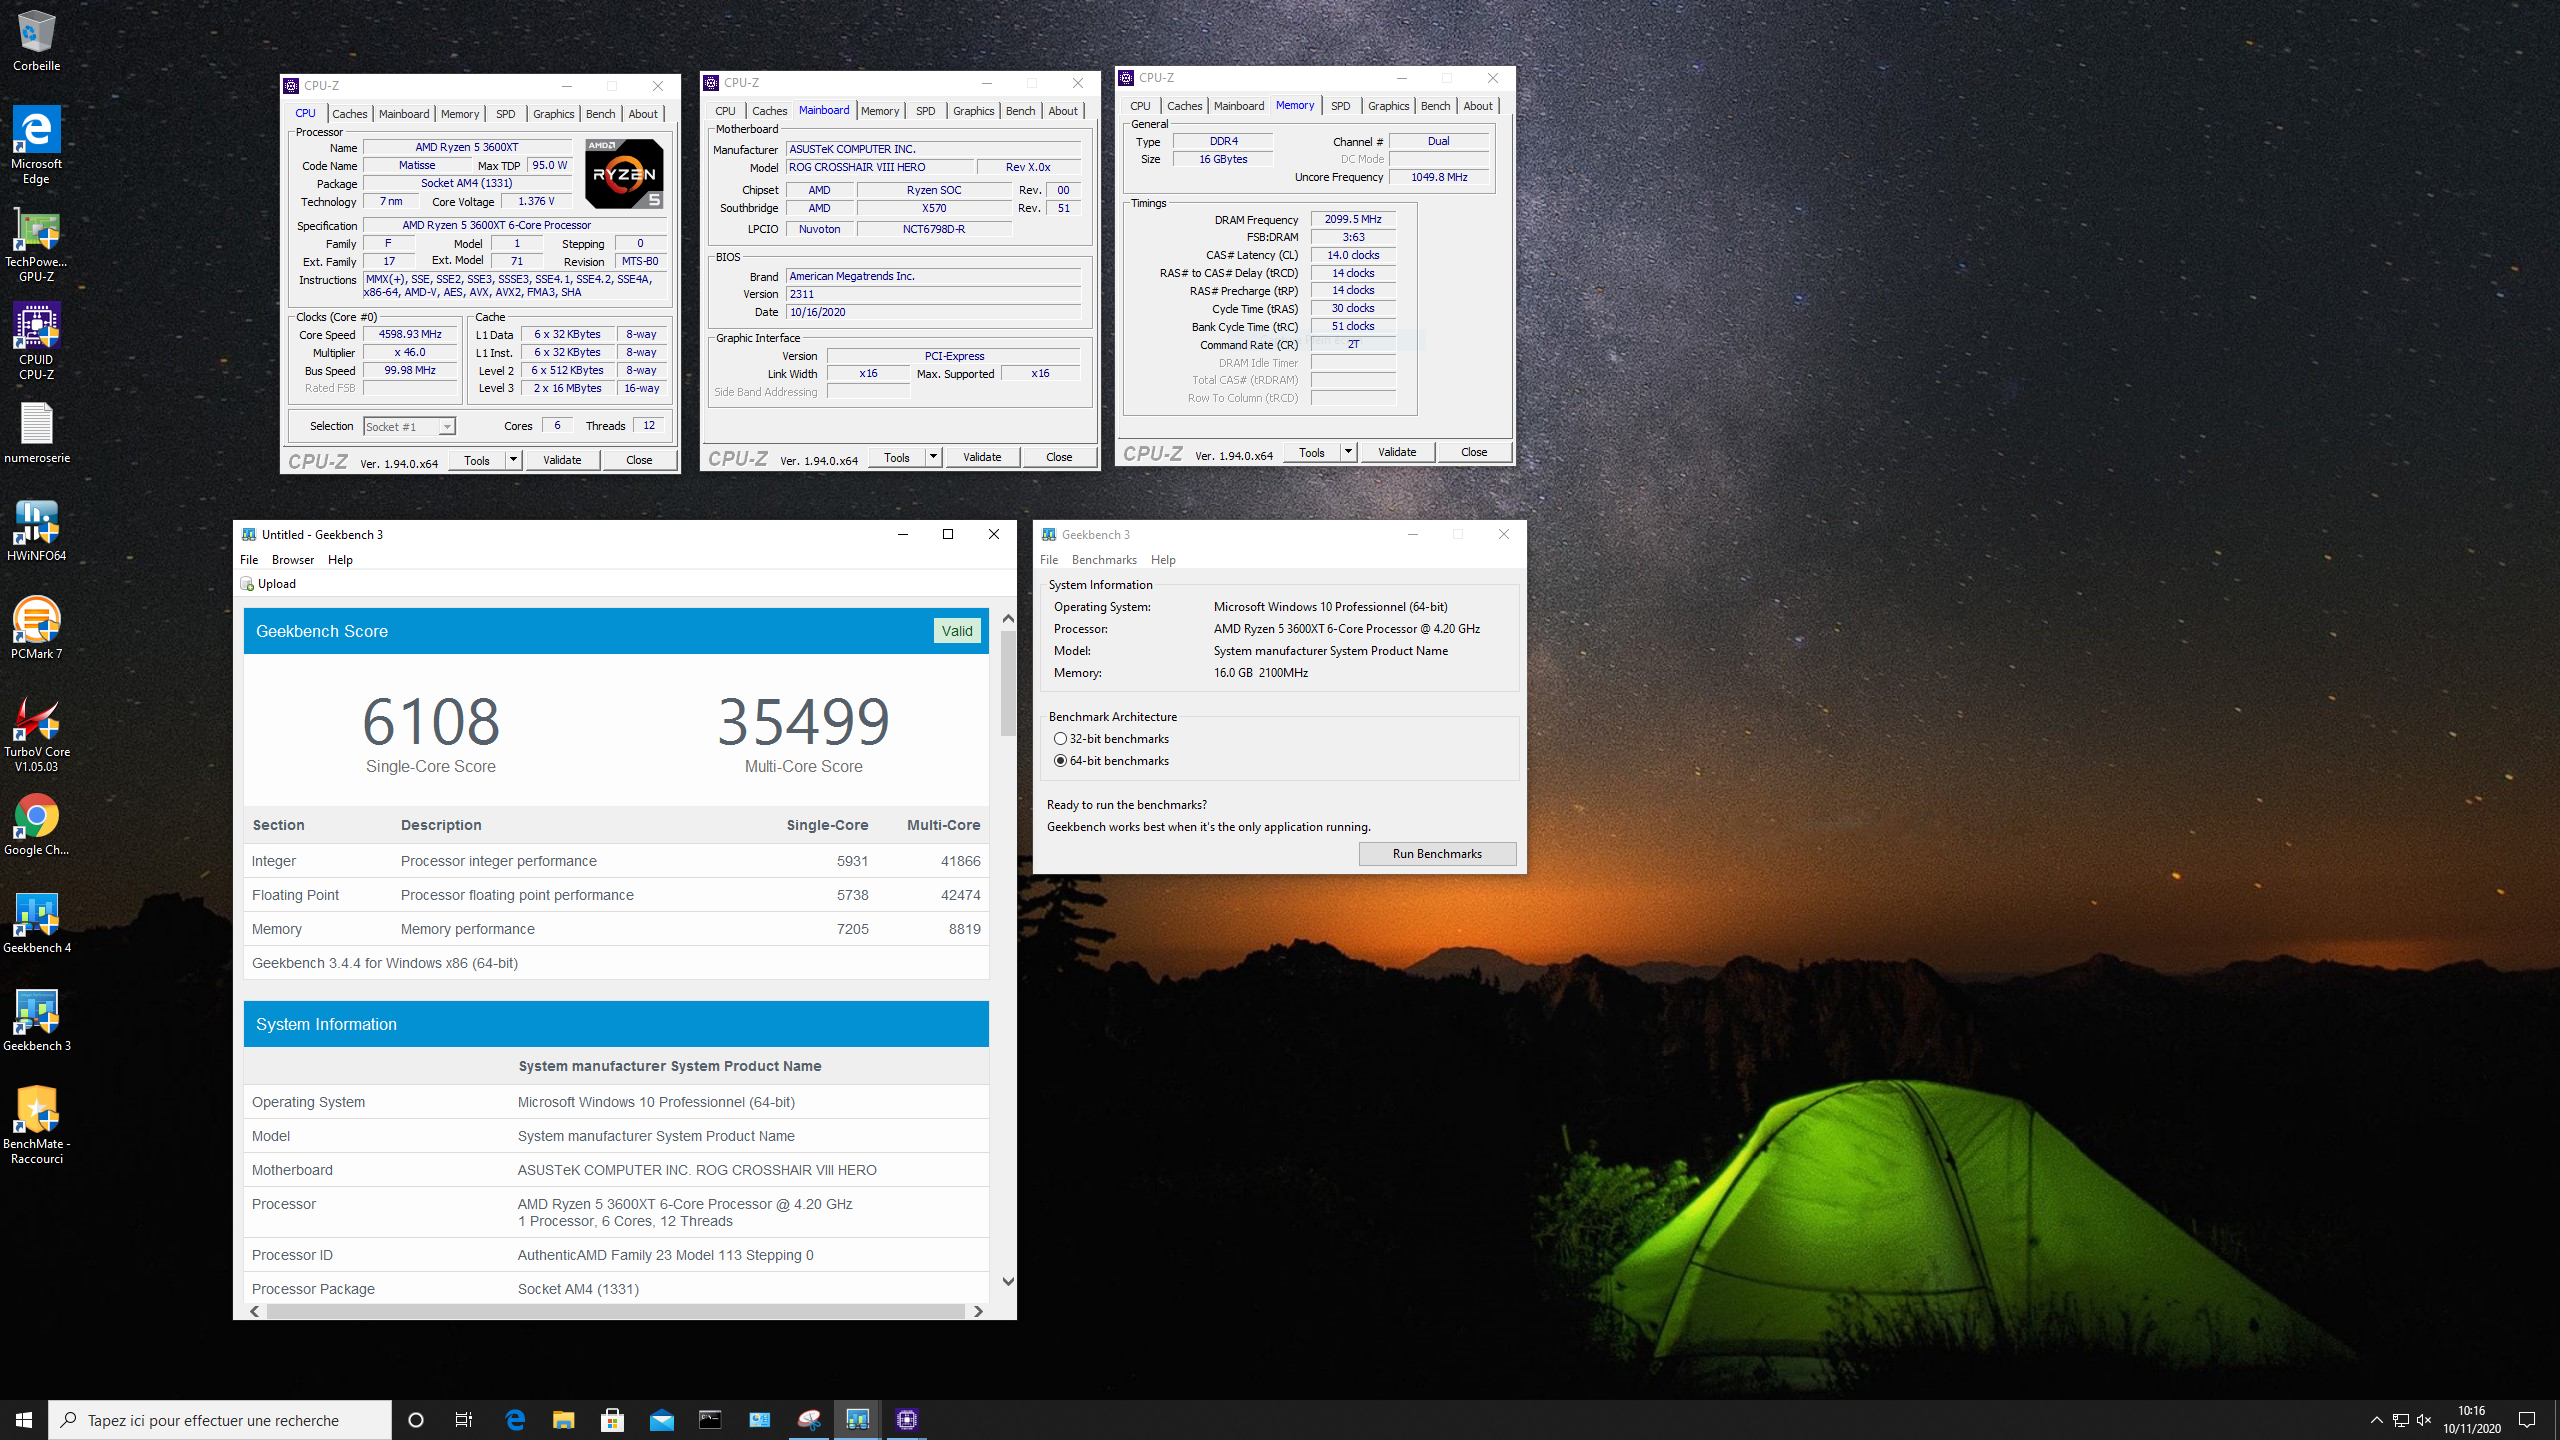Expand Tools arrow in Memory CPU-Z window
The height and width of the screenshot is (1440, 2560).
pyautogui.click(x=1349, y=452)
